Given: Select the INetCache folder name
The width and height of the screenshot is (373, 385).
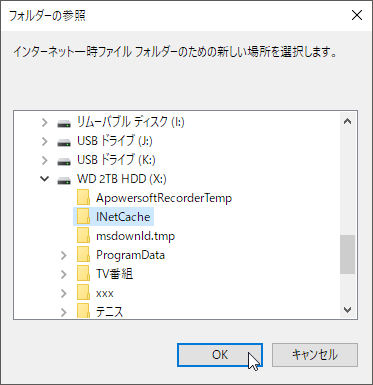Looking at the screenshot, I should click(123, 217).
